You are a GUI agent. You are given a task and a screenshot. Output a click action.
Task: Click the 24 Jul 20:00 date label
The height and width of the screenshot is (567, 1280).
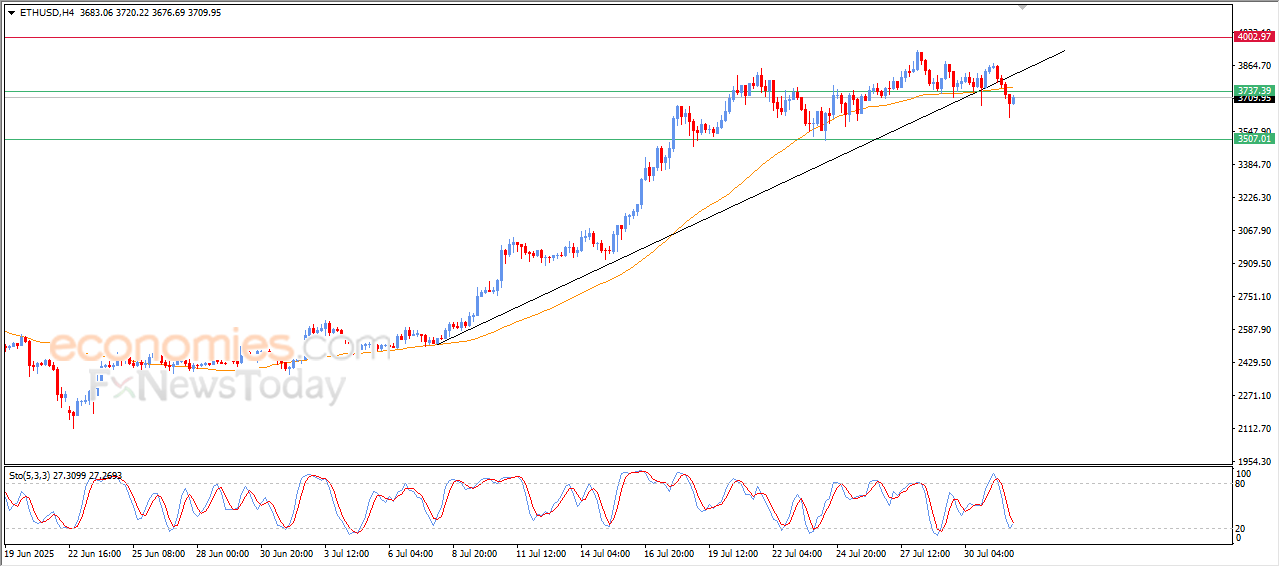click(862, 552)
